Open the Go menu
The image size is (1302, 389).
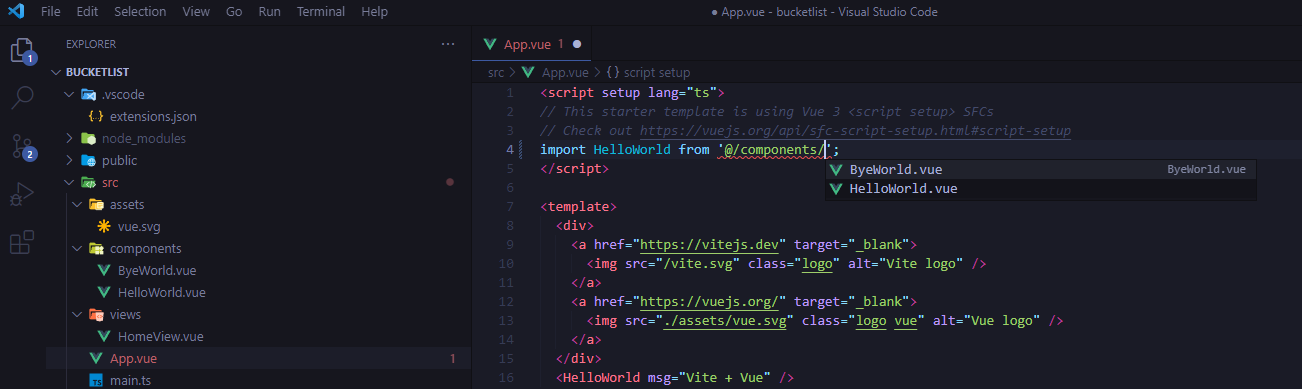click(234, 12)
